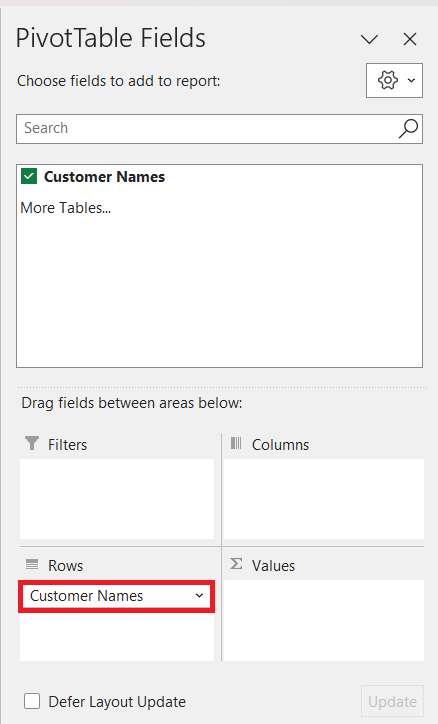Click the empty Values drop area
The image size is (438, 724).
tap(324, 620)
